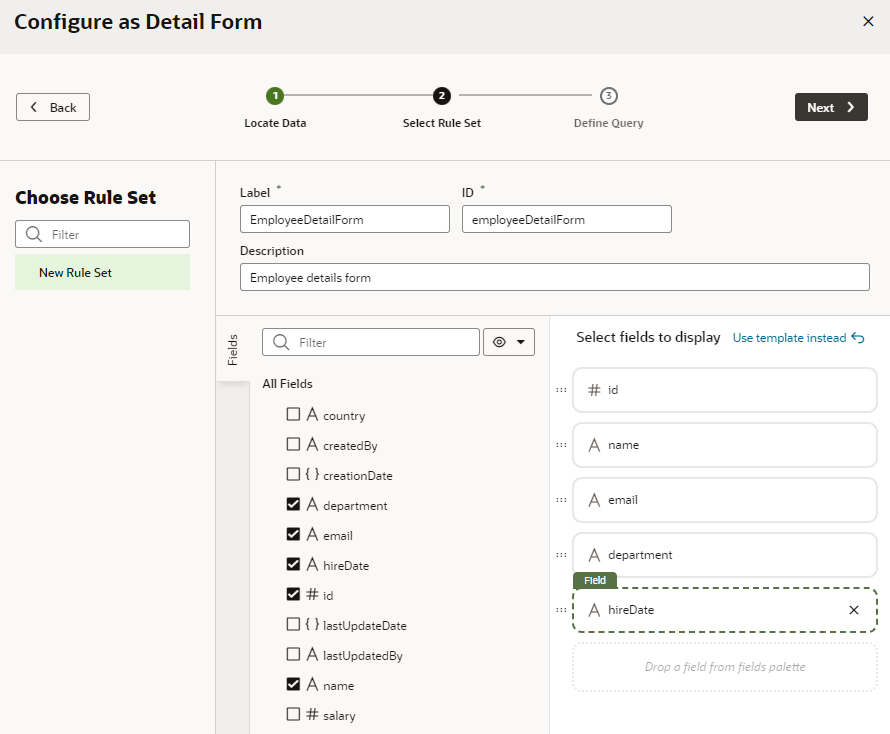Click the text type icon on the name field

coord(592,445)
